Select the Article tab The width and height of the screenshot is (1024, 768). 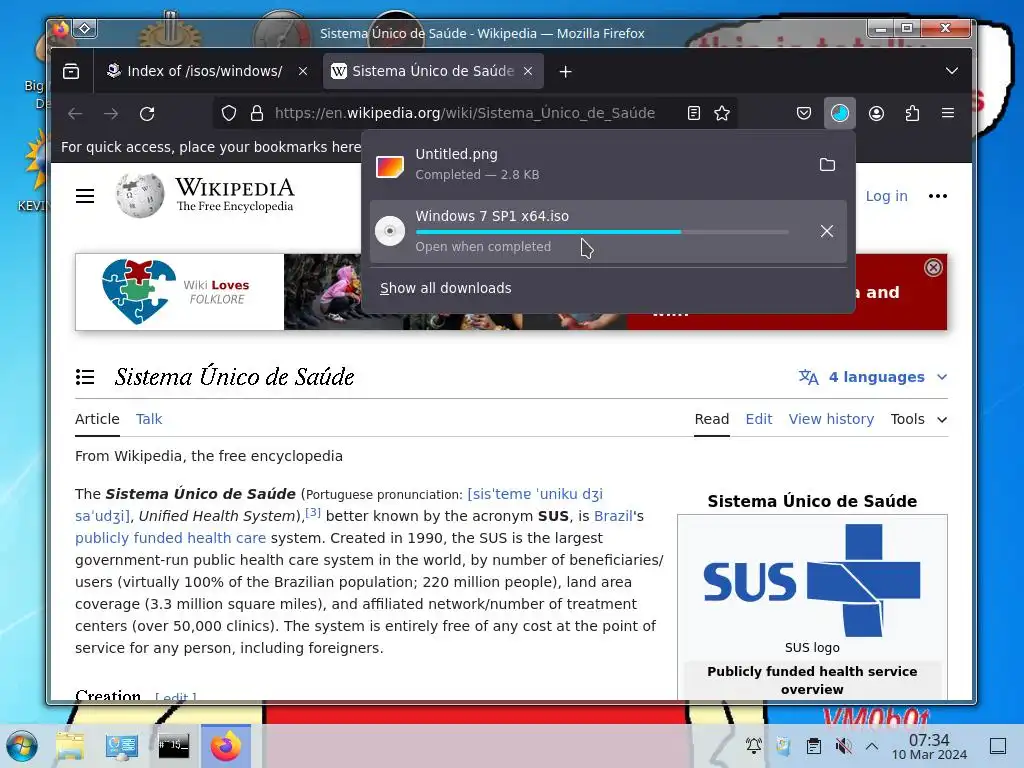(97, 419)
